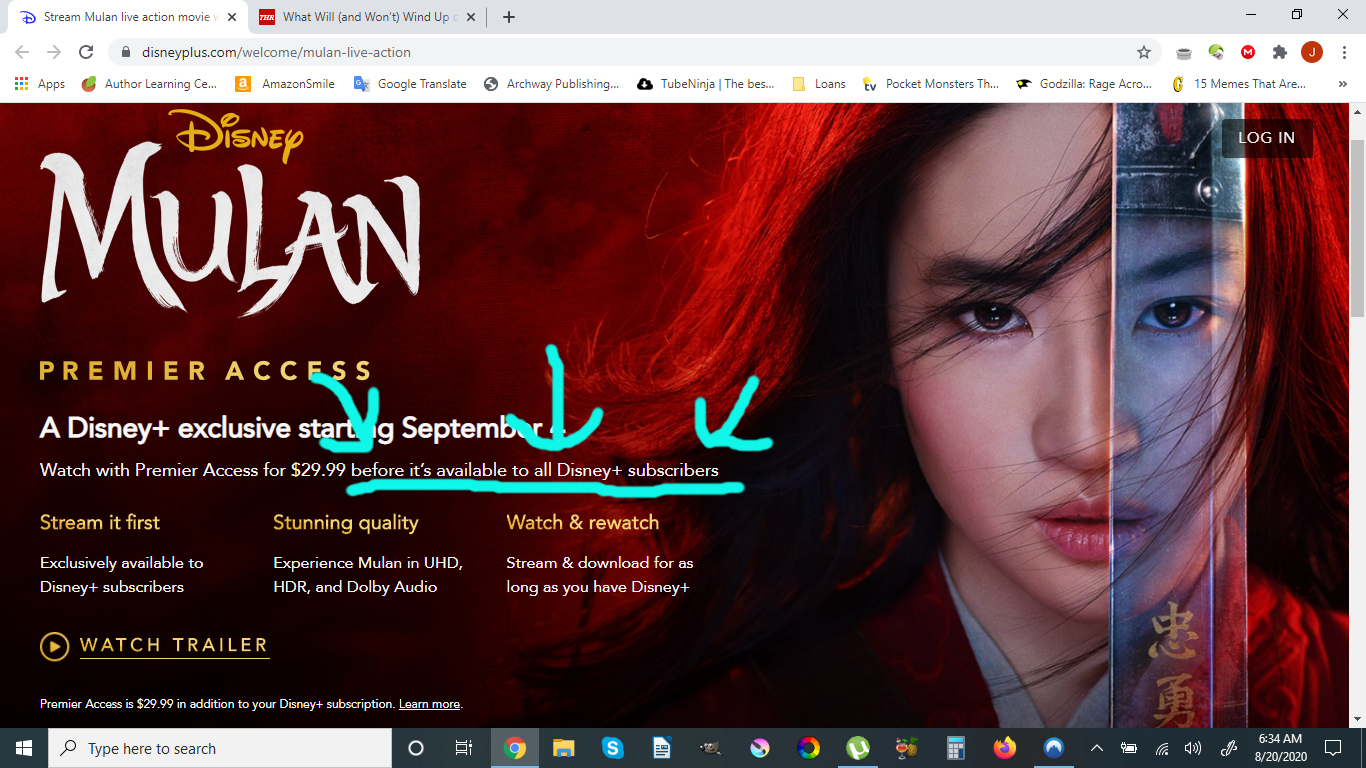Open the WATCH TRAILER link
This screenshot has width=1366, height=768.
pyautogui.click(x=174, y=646)
